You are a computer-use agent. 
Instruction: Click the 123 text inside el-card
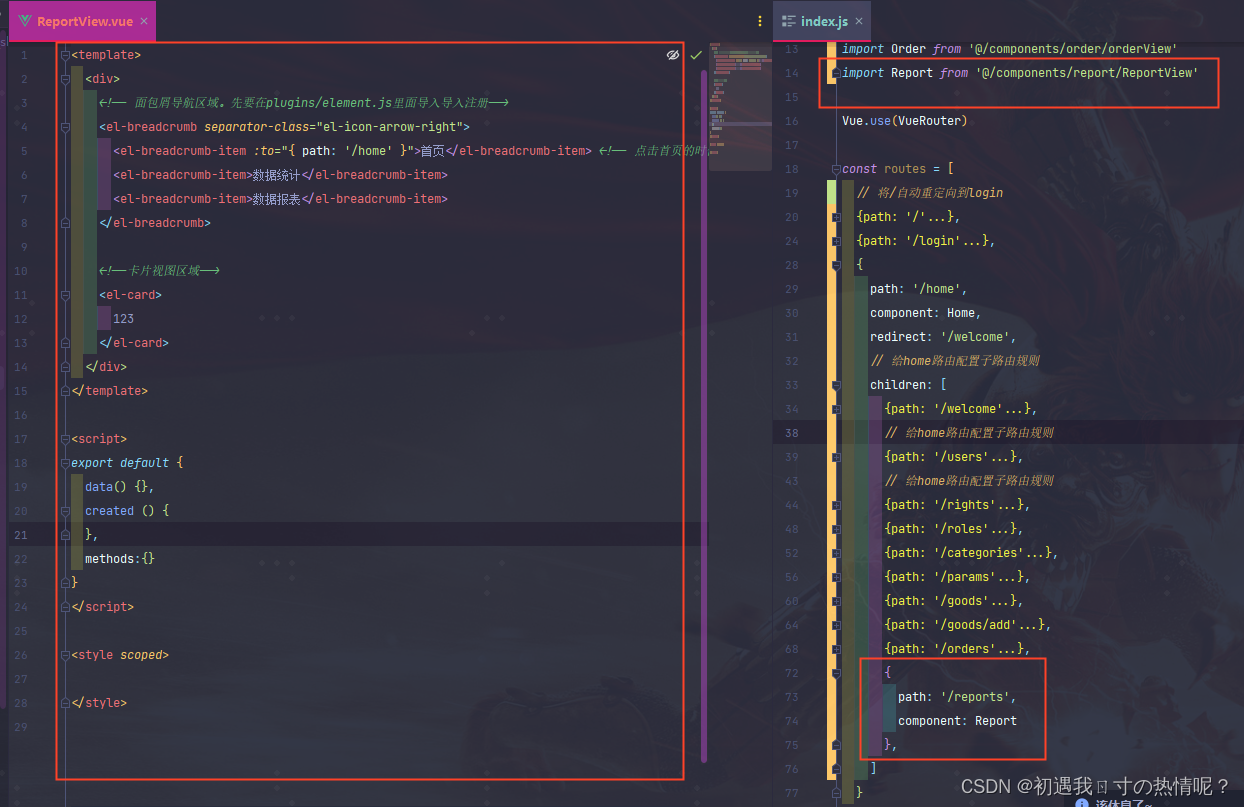(123, 319)
